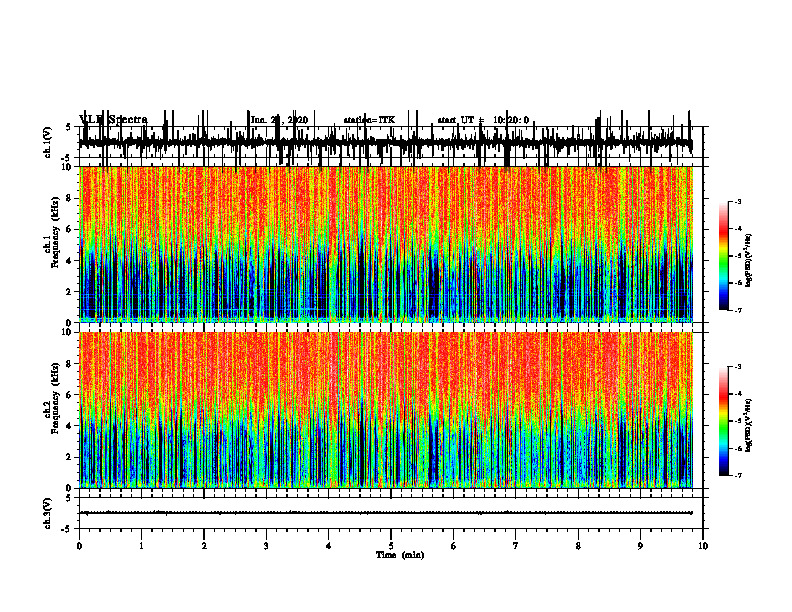The height and width of the screenshot is (612, 792).
Task: Click time tick label "9" on the x-axis
Action: 640,546
